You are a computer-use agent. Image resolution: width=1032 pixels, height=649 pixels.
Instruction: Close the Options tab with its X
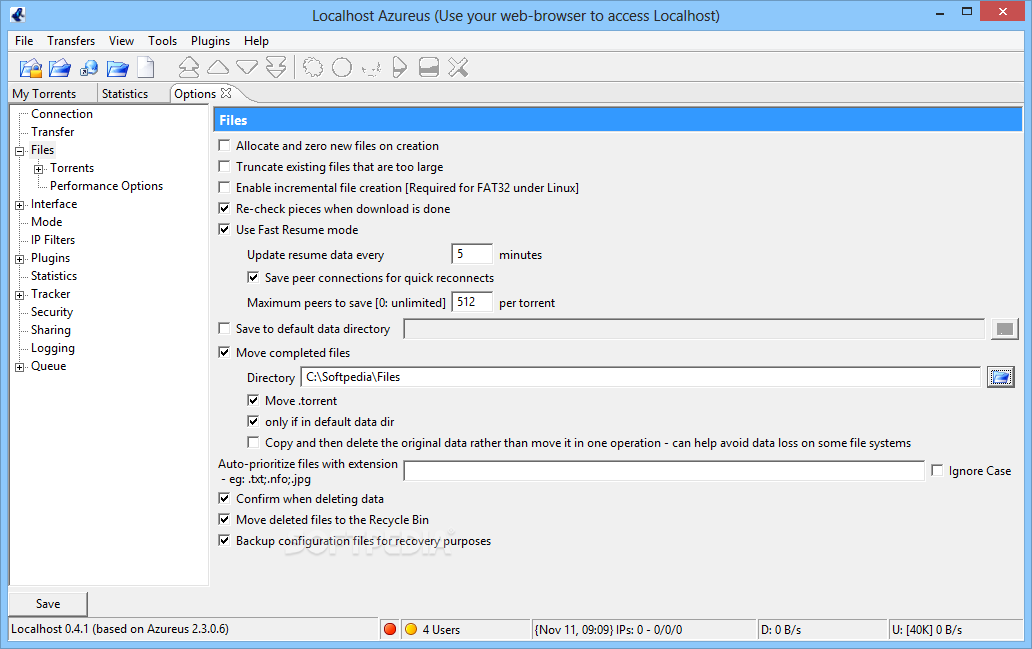tap(226, 93)
